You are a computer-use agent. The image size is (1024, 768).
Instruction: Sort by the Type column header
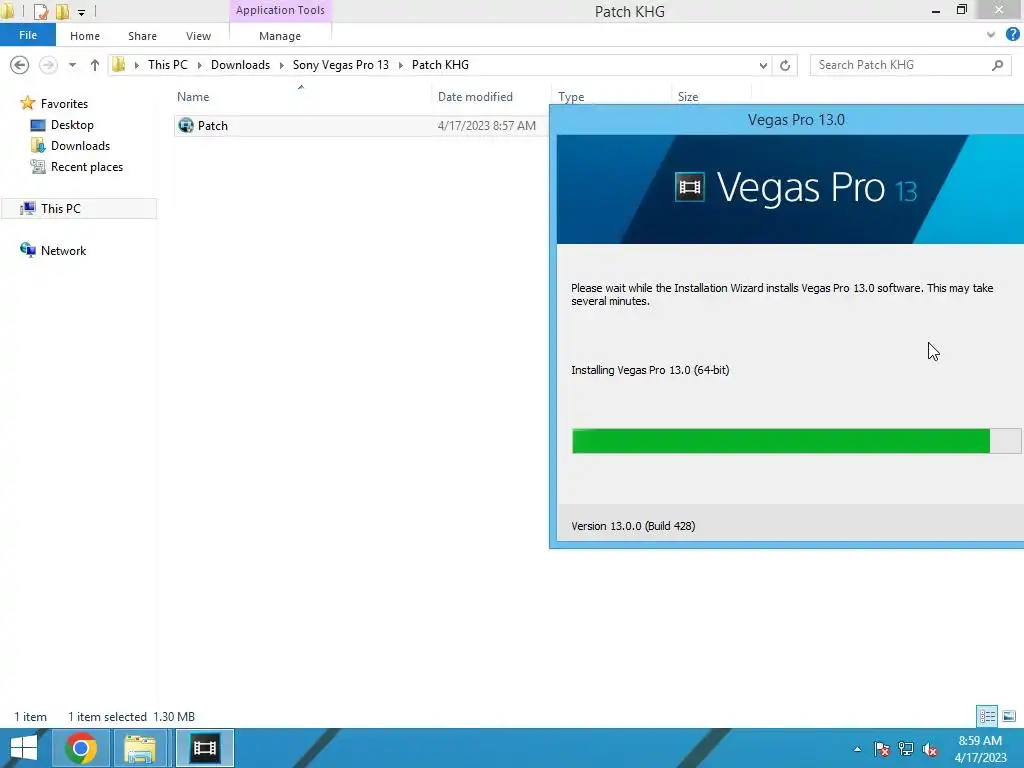click(x=571, y=97)
